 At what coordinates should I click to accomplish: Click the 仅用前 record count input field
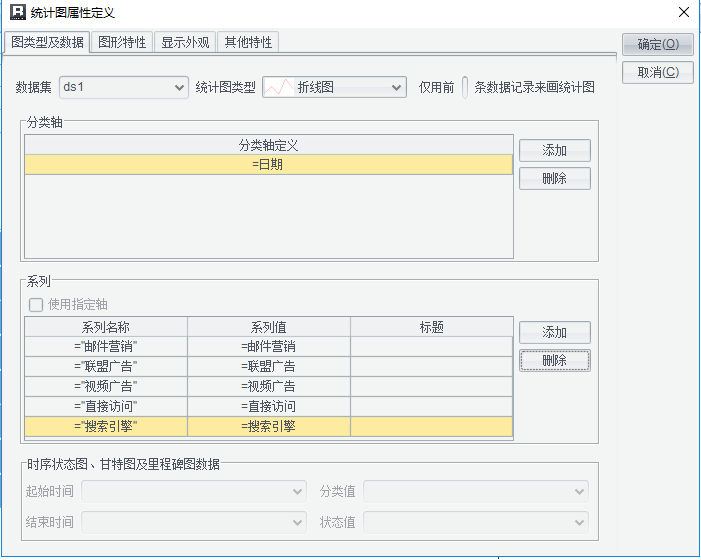click(x=465, y=87)
